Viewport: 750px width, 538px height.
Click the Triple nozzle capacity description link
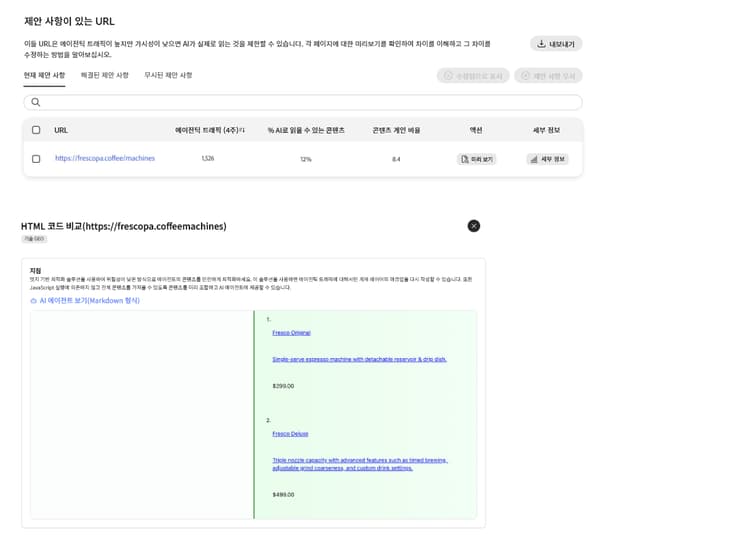360,464
